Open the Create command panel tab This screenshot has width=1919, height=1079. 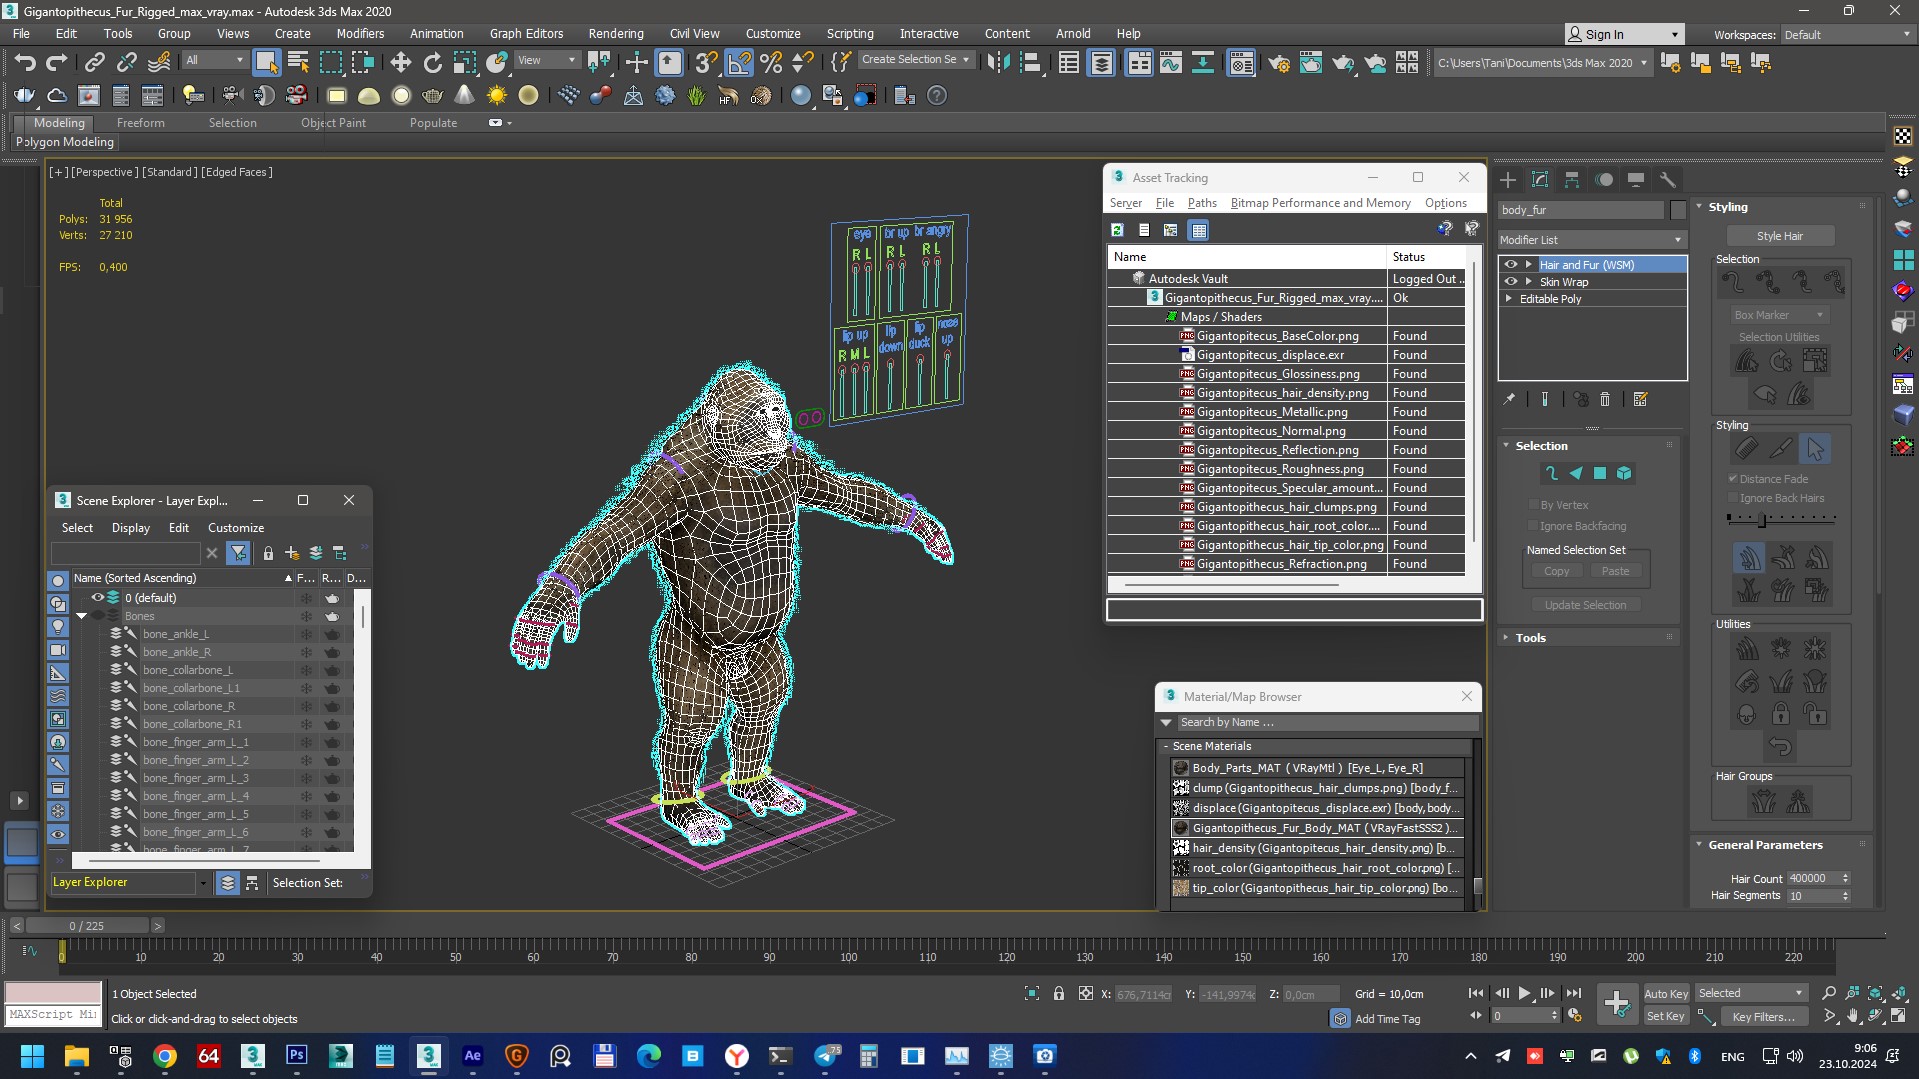[1508, 180]
